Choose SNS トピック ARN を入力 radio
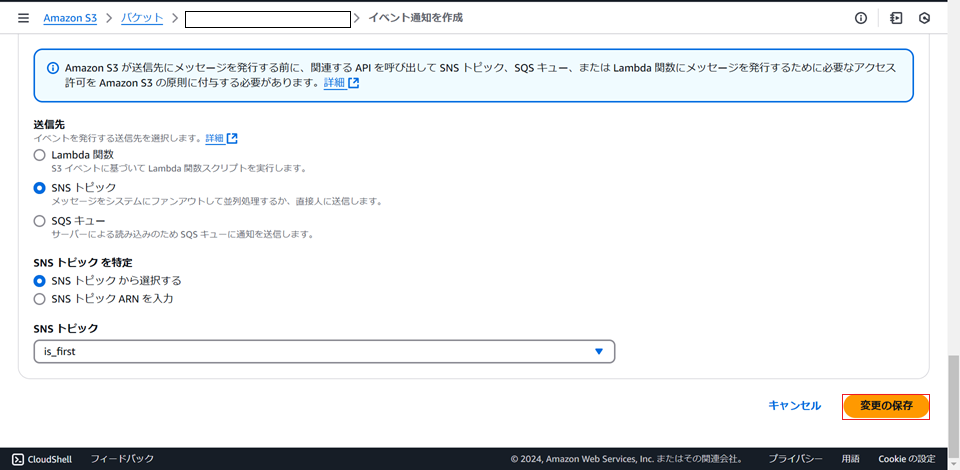 [x=39, y=299]
